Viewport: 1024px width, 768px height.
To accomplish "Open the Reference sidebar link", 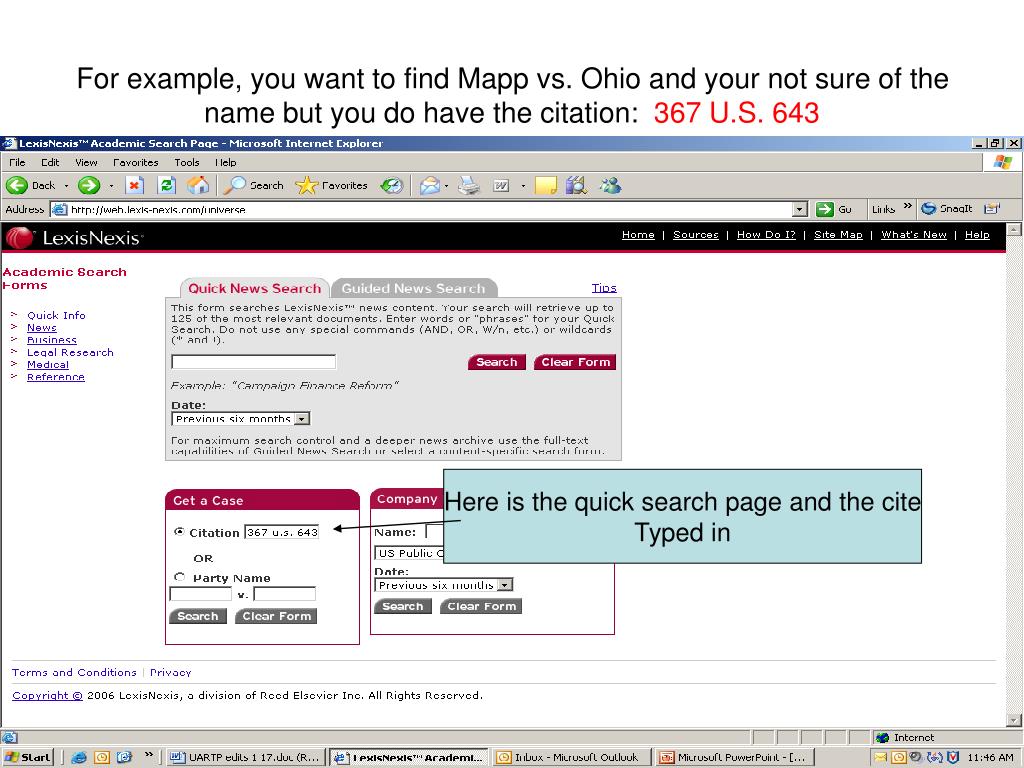I will coord(56,377).
